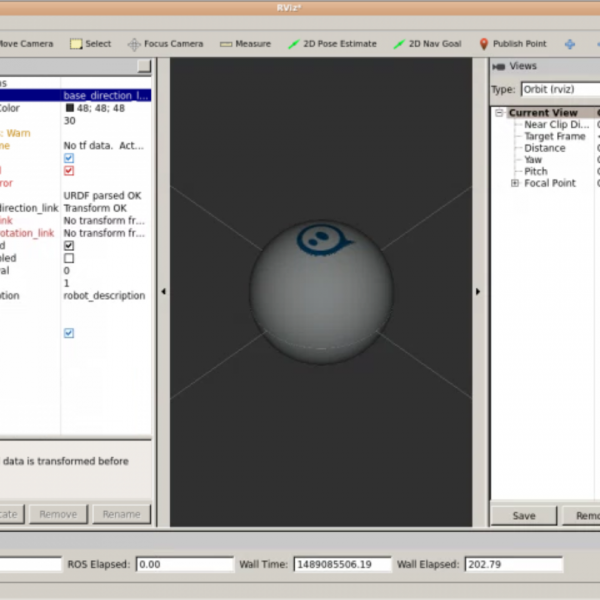Activate the Select tool
The height and width of the screenshot is (600, 600).
point(91,44)
